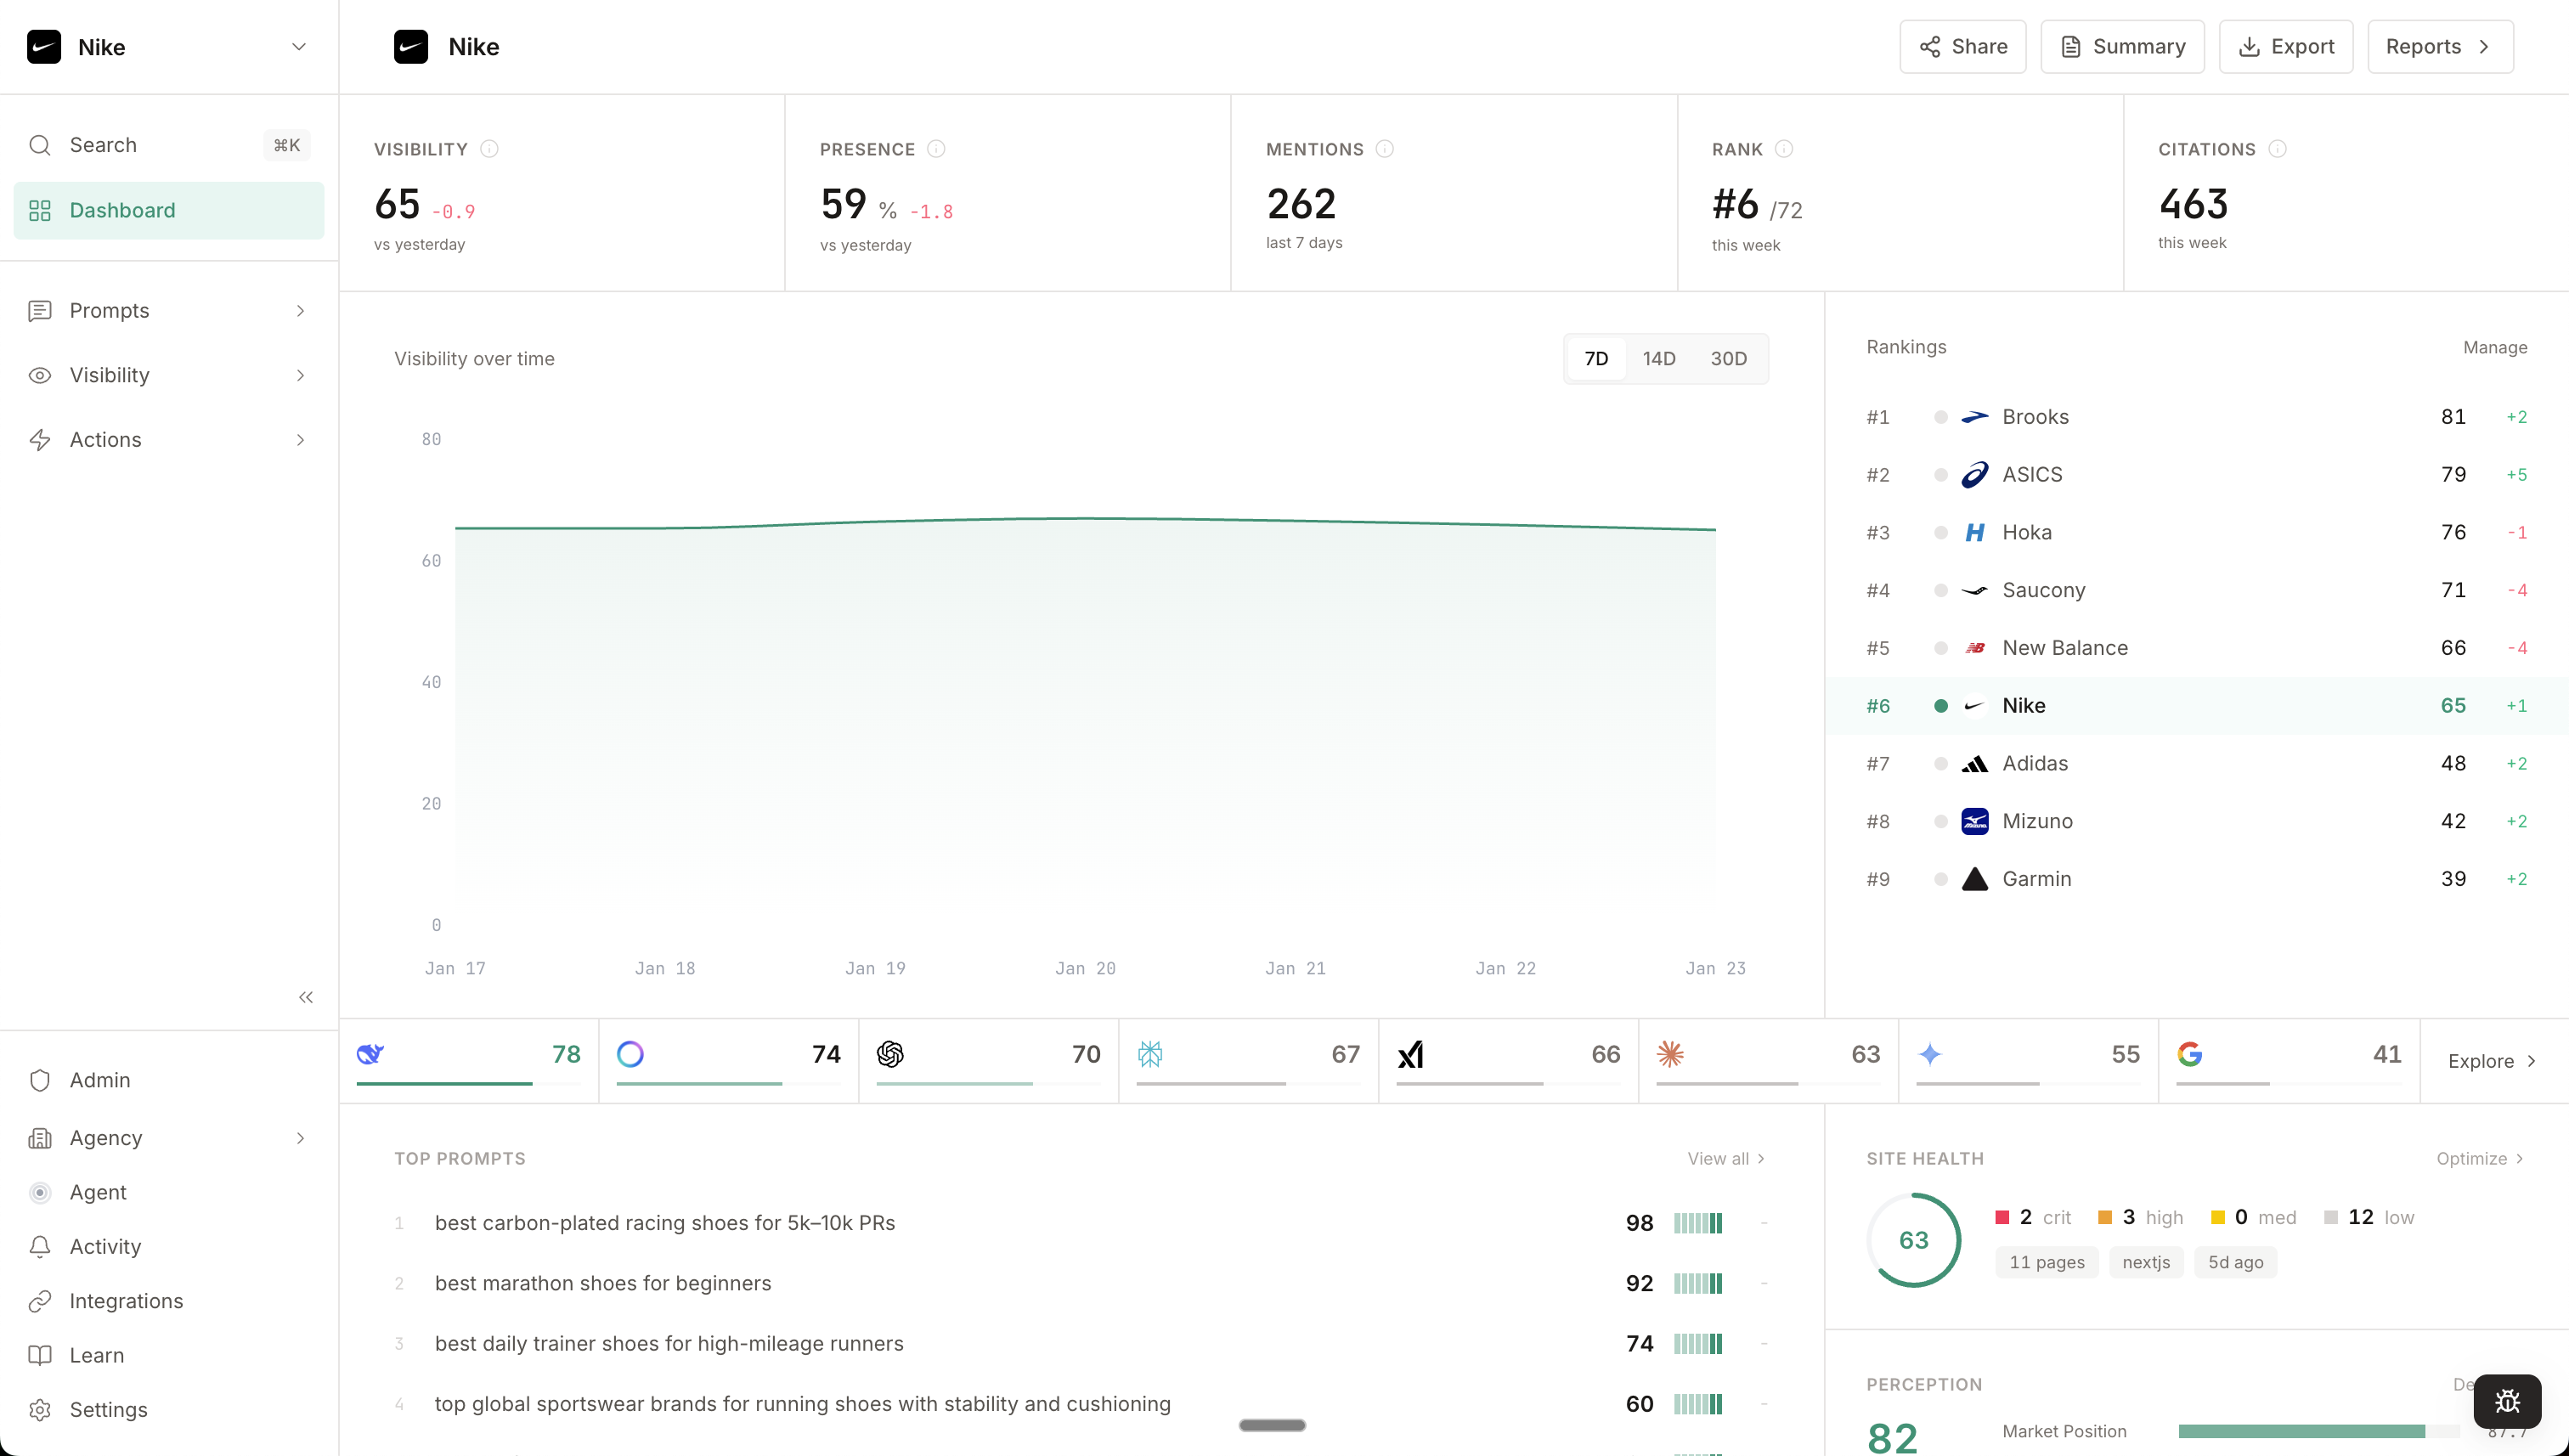Switch the chart to the 14D range
Screen dimensions: 2569x1456
[1658, 359]
